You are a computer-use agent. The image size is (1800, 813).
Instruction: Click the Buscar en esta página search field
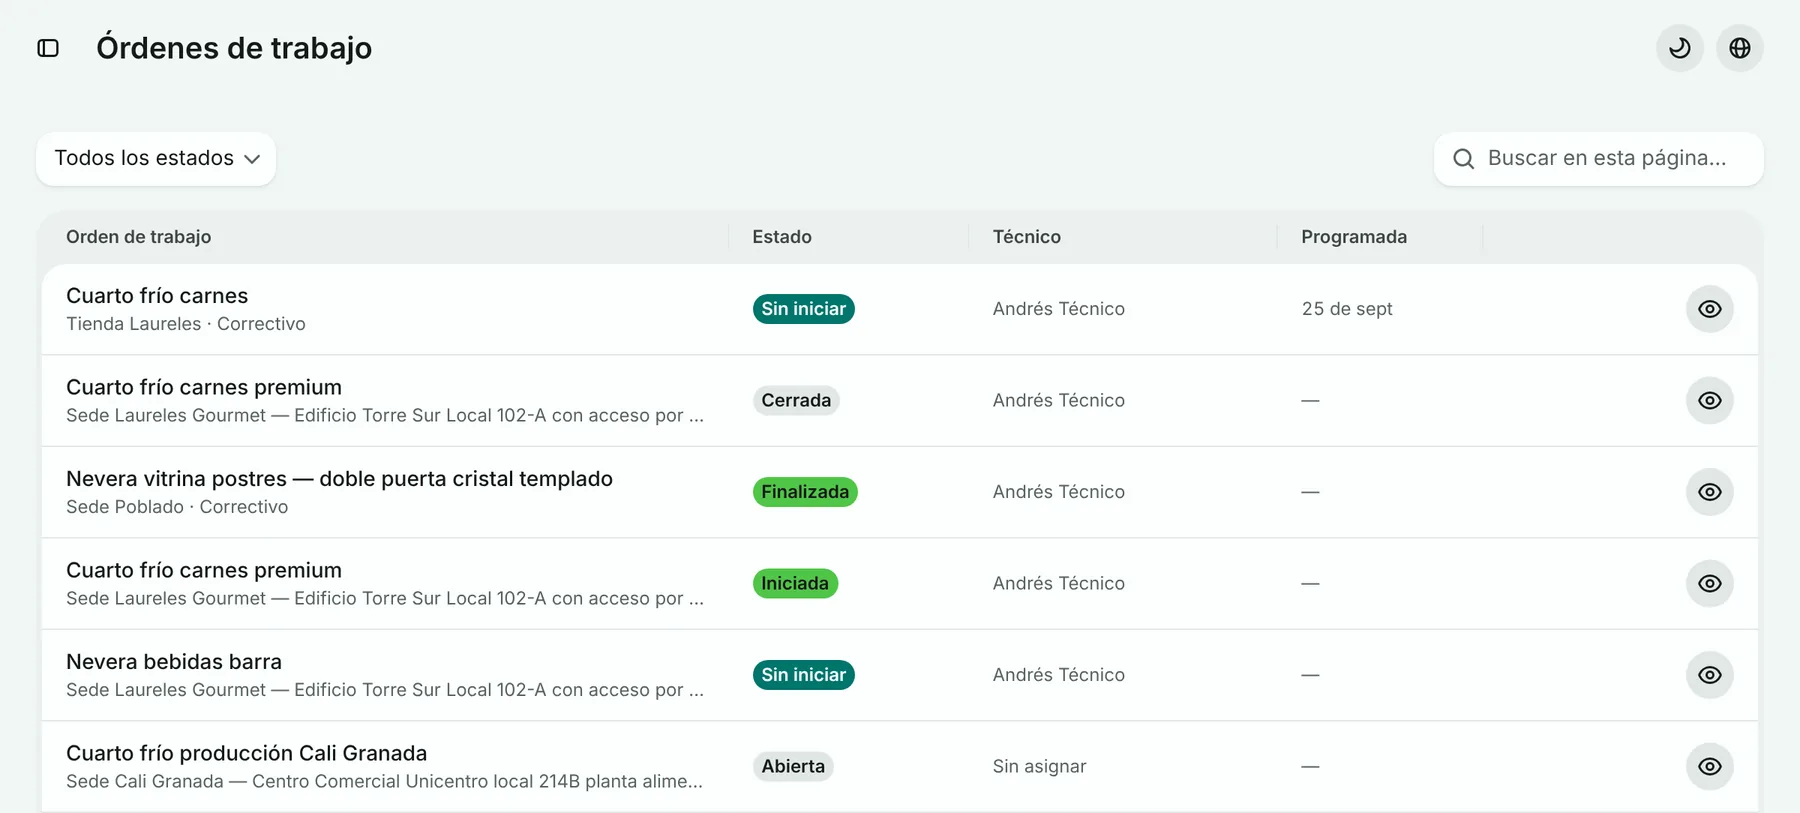[1598, 158]
